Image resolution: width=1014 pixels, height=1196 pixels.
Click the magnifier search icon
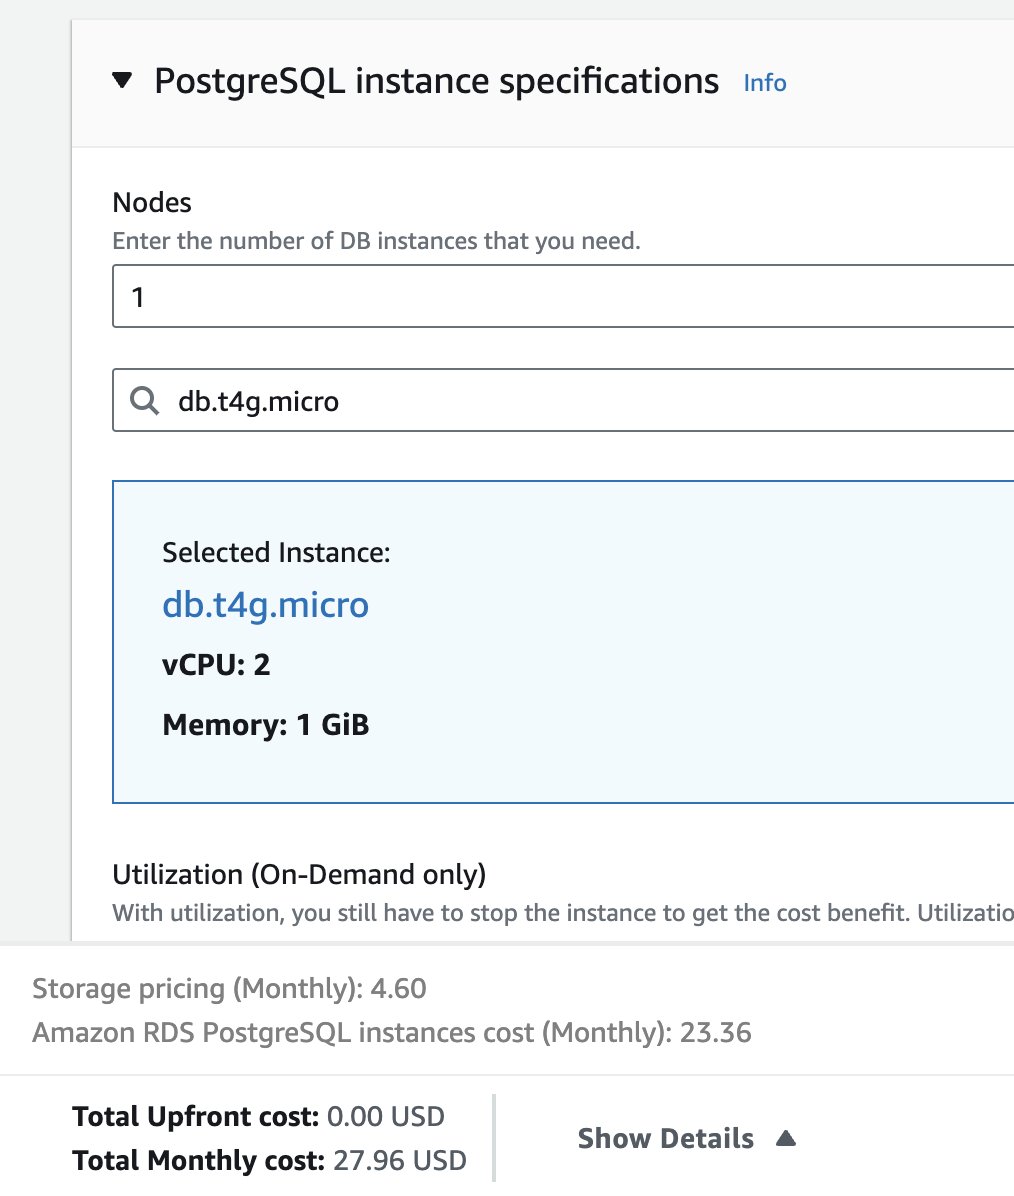(144, 400)
